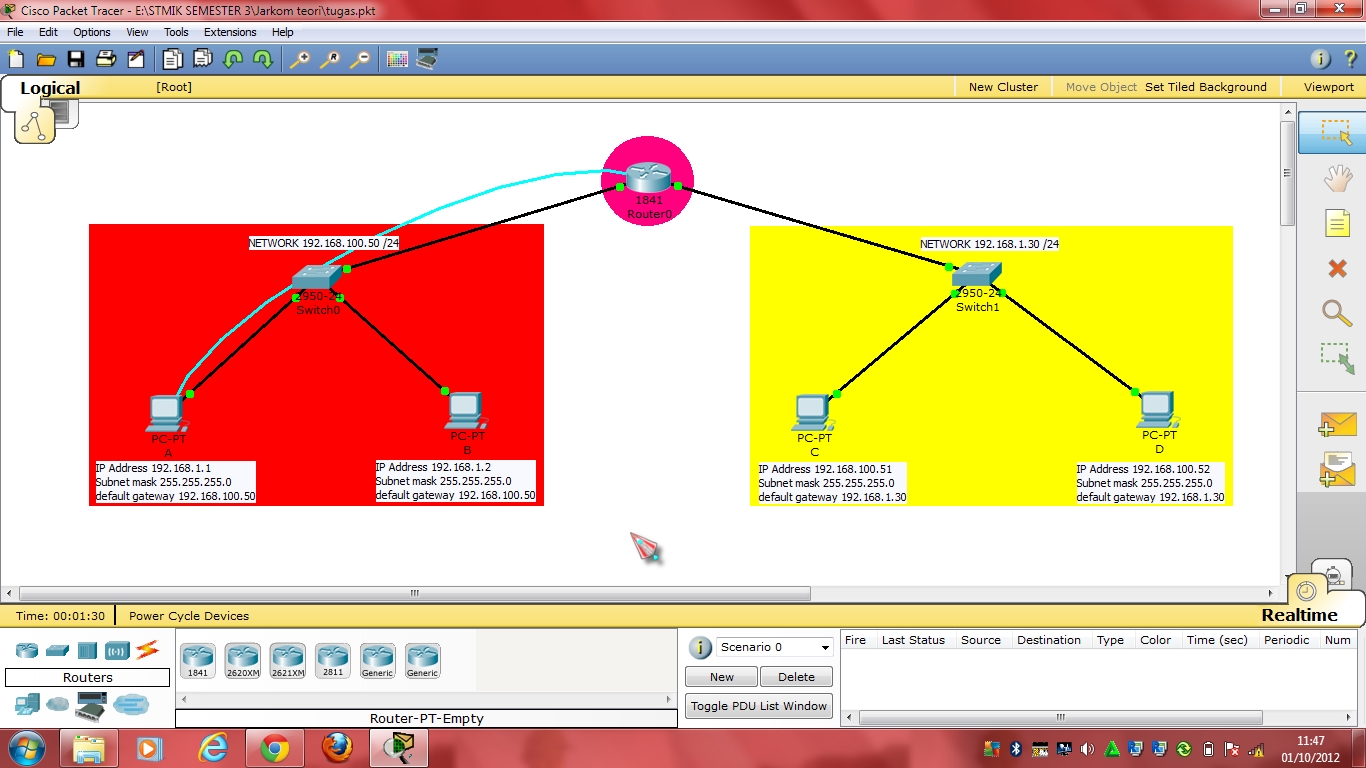Open the Custom Devices Dialog icon

427,59
